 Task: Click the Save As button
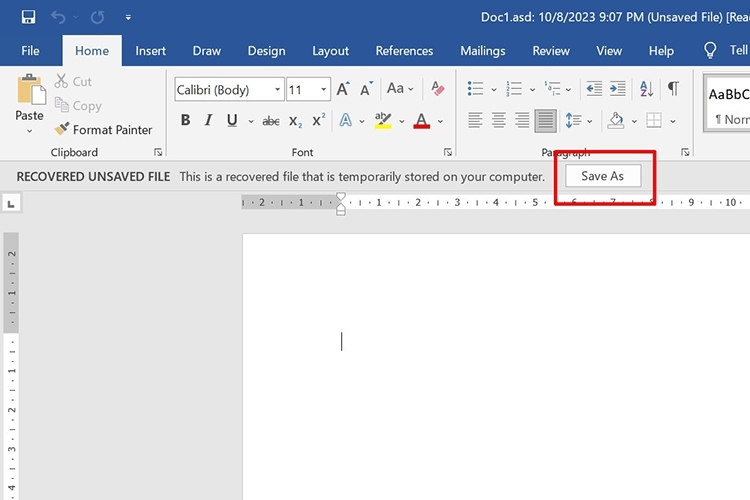coord(603,176)
